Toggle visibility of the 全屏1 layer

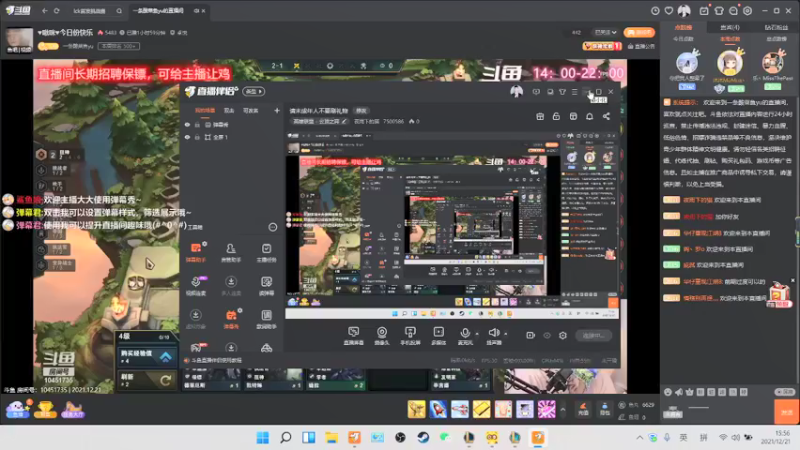tap(187, 137)
